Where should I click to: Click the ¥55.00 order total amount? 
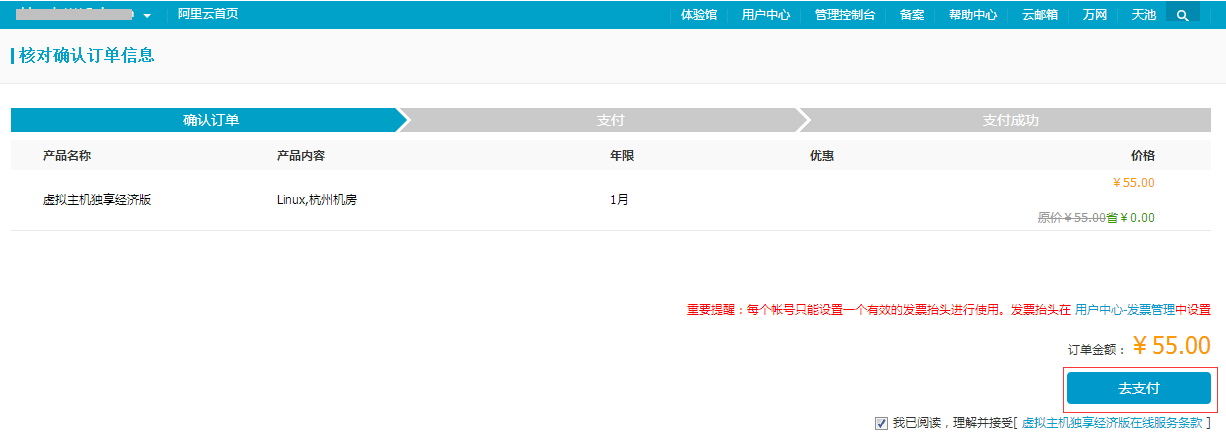(1171, 346)
